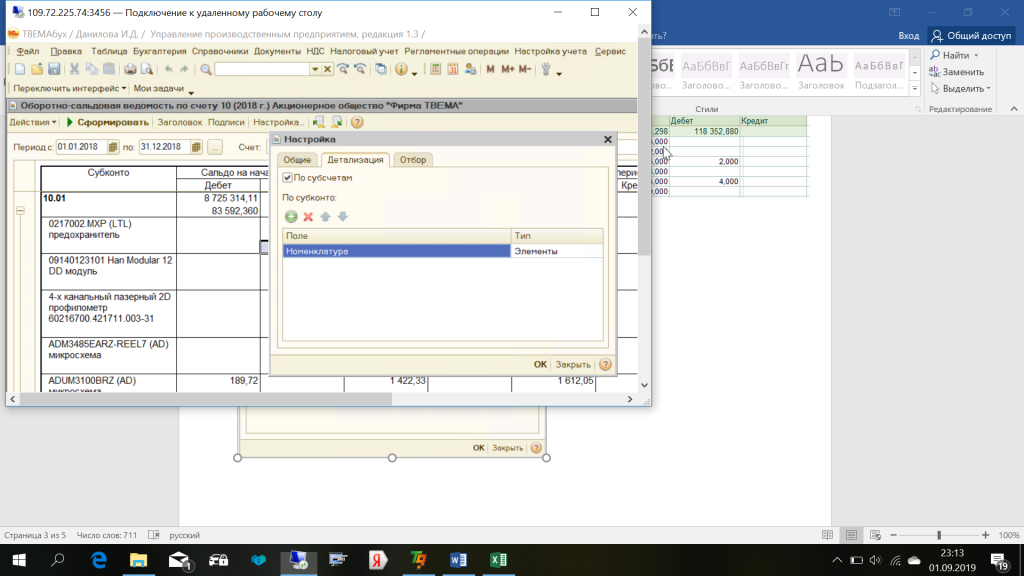Click the Подписи toolbar button
The image size is (1024, 576).
tap(226, 122)
